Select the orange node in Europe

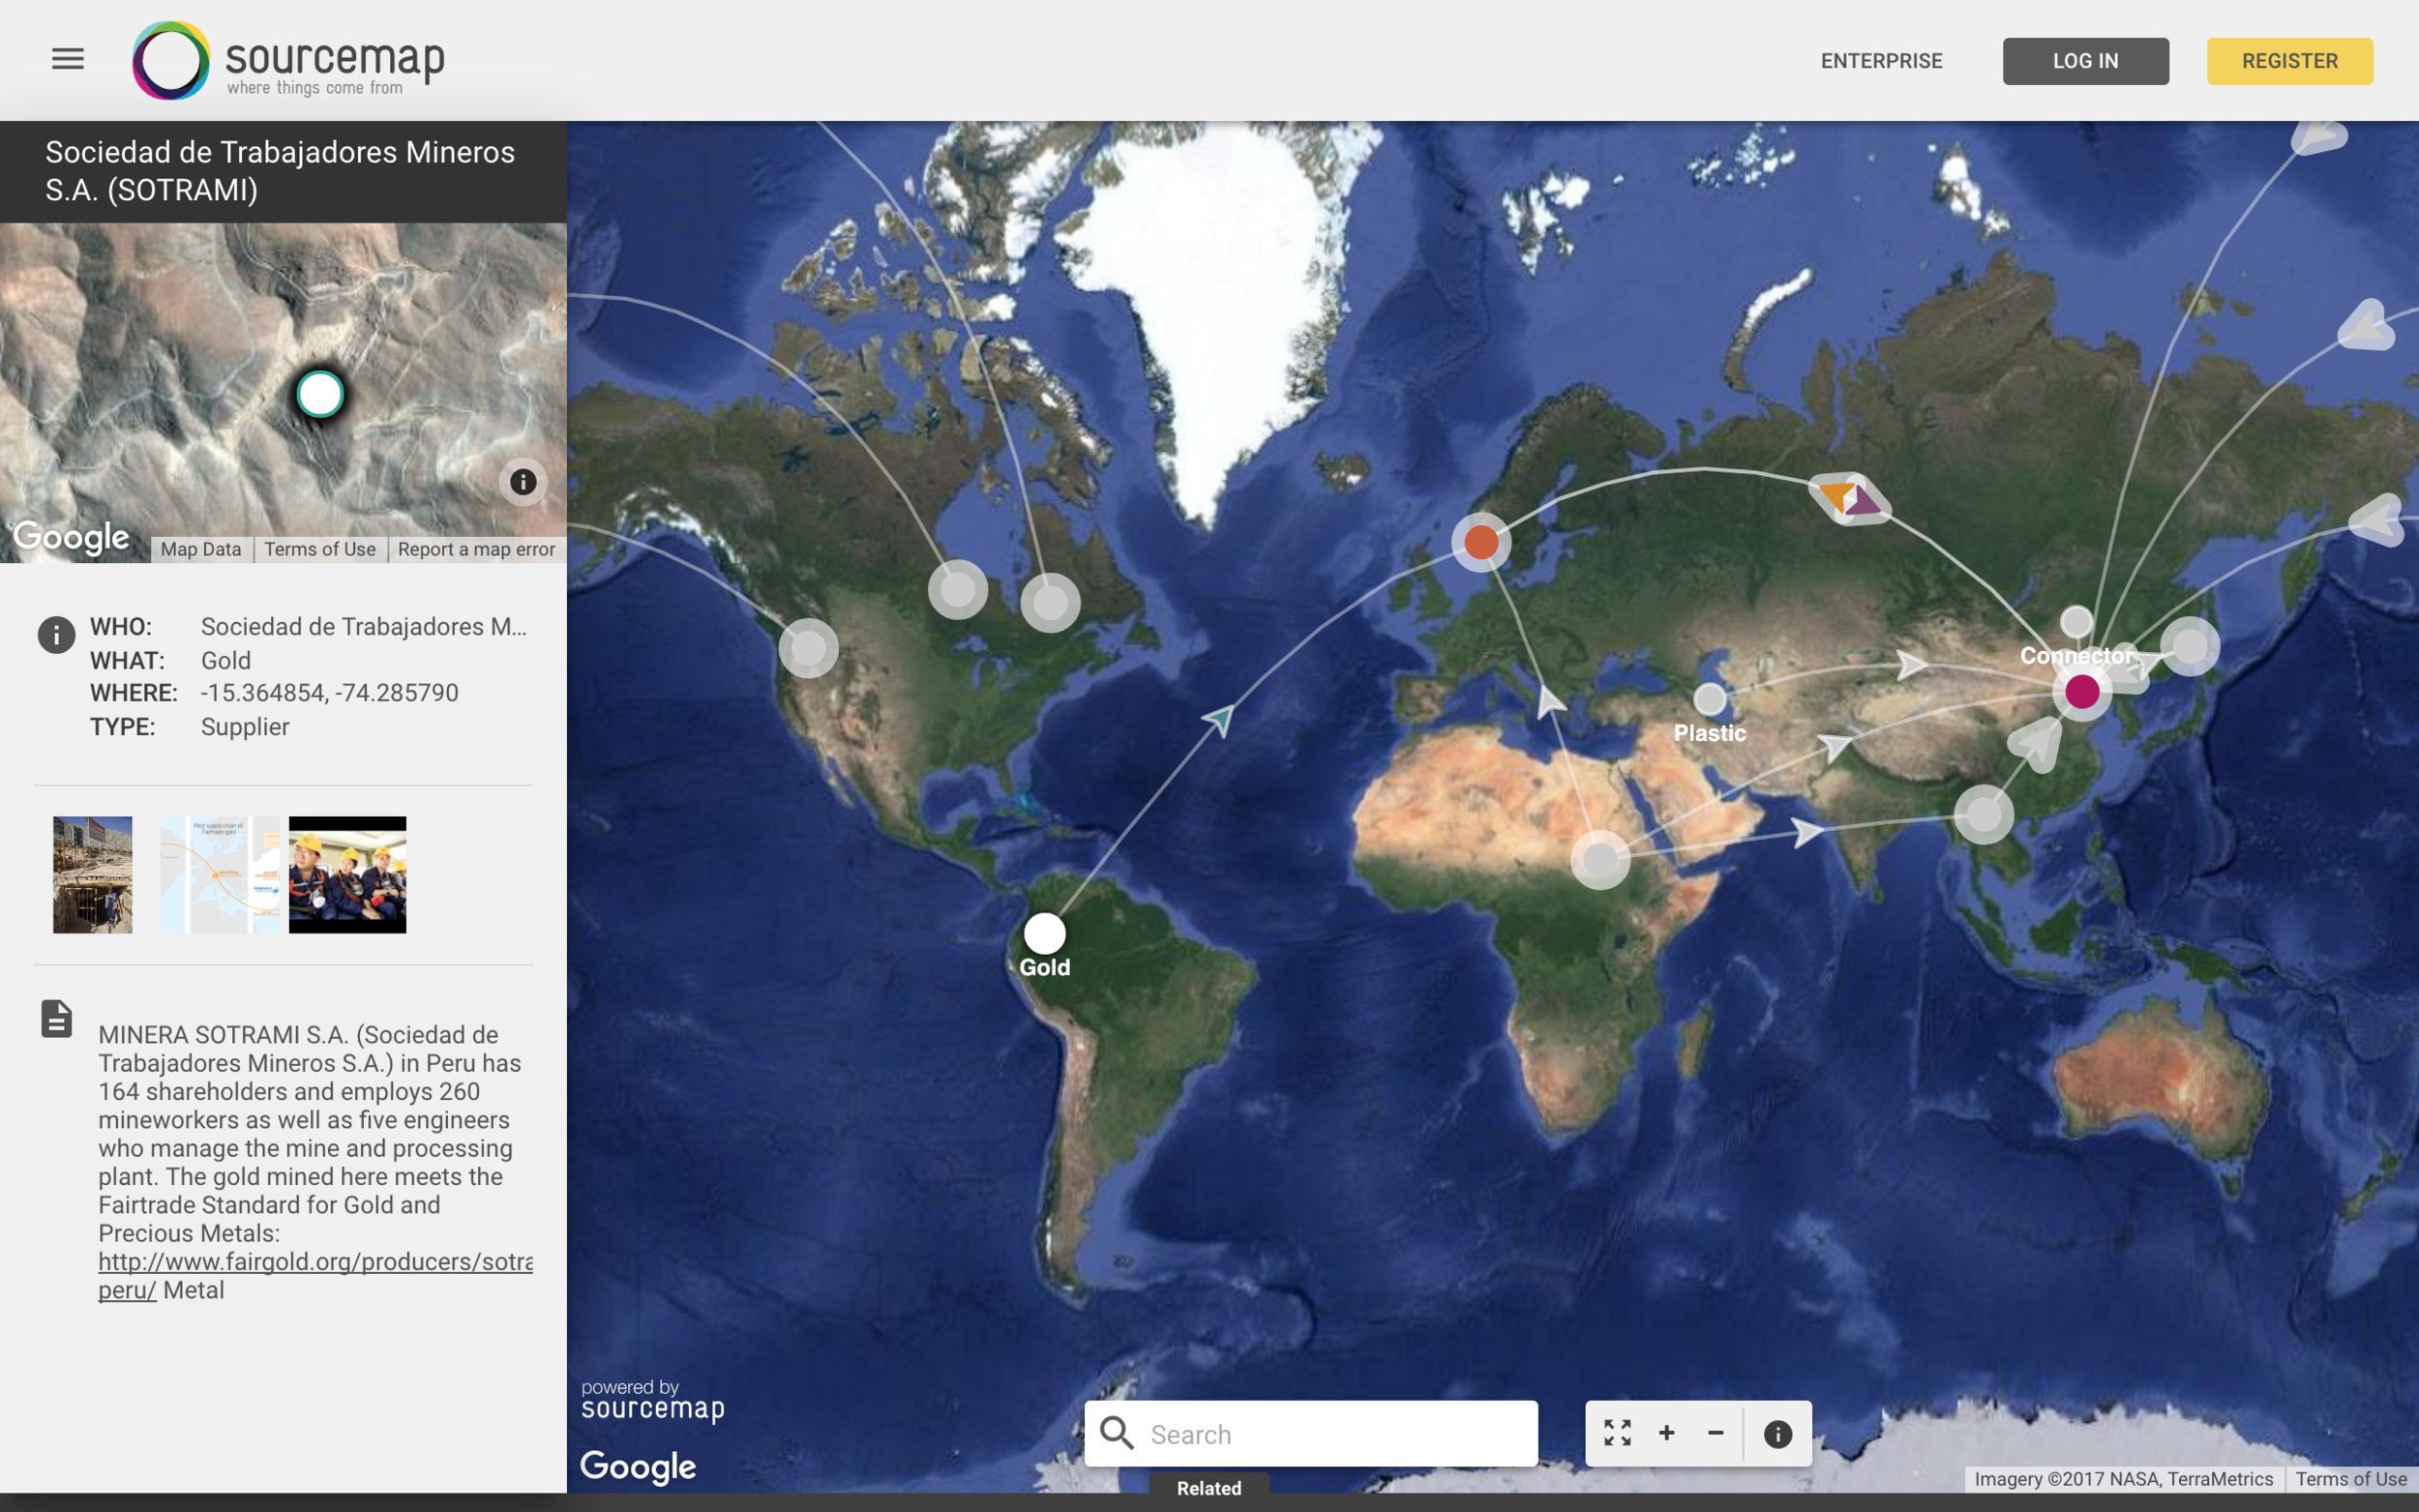pyautogui.click(x=1481, y=542)
